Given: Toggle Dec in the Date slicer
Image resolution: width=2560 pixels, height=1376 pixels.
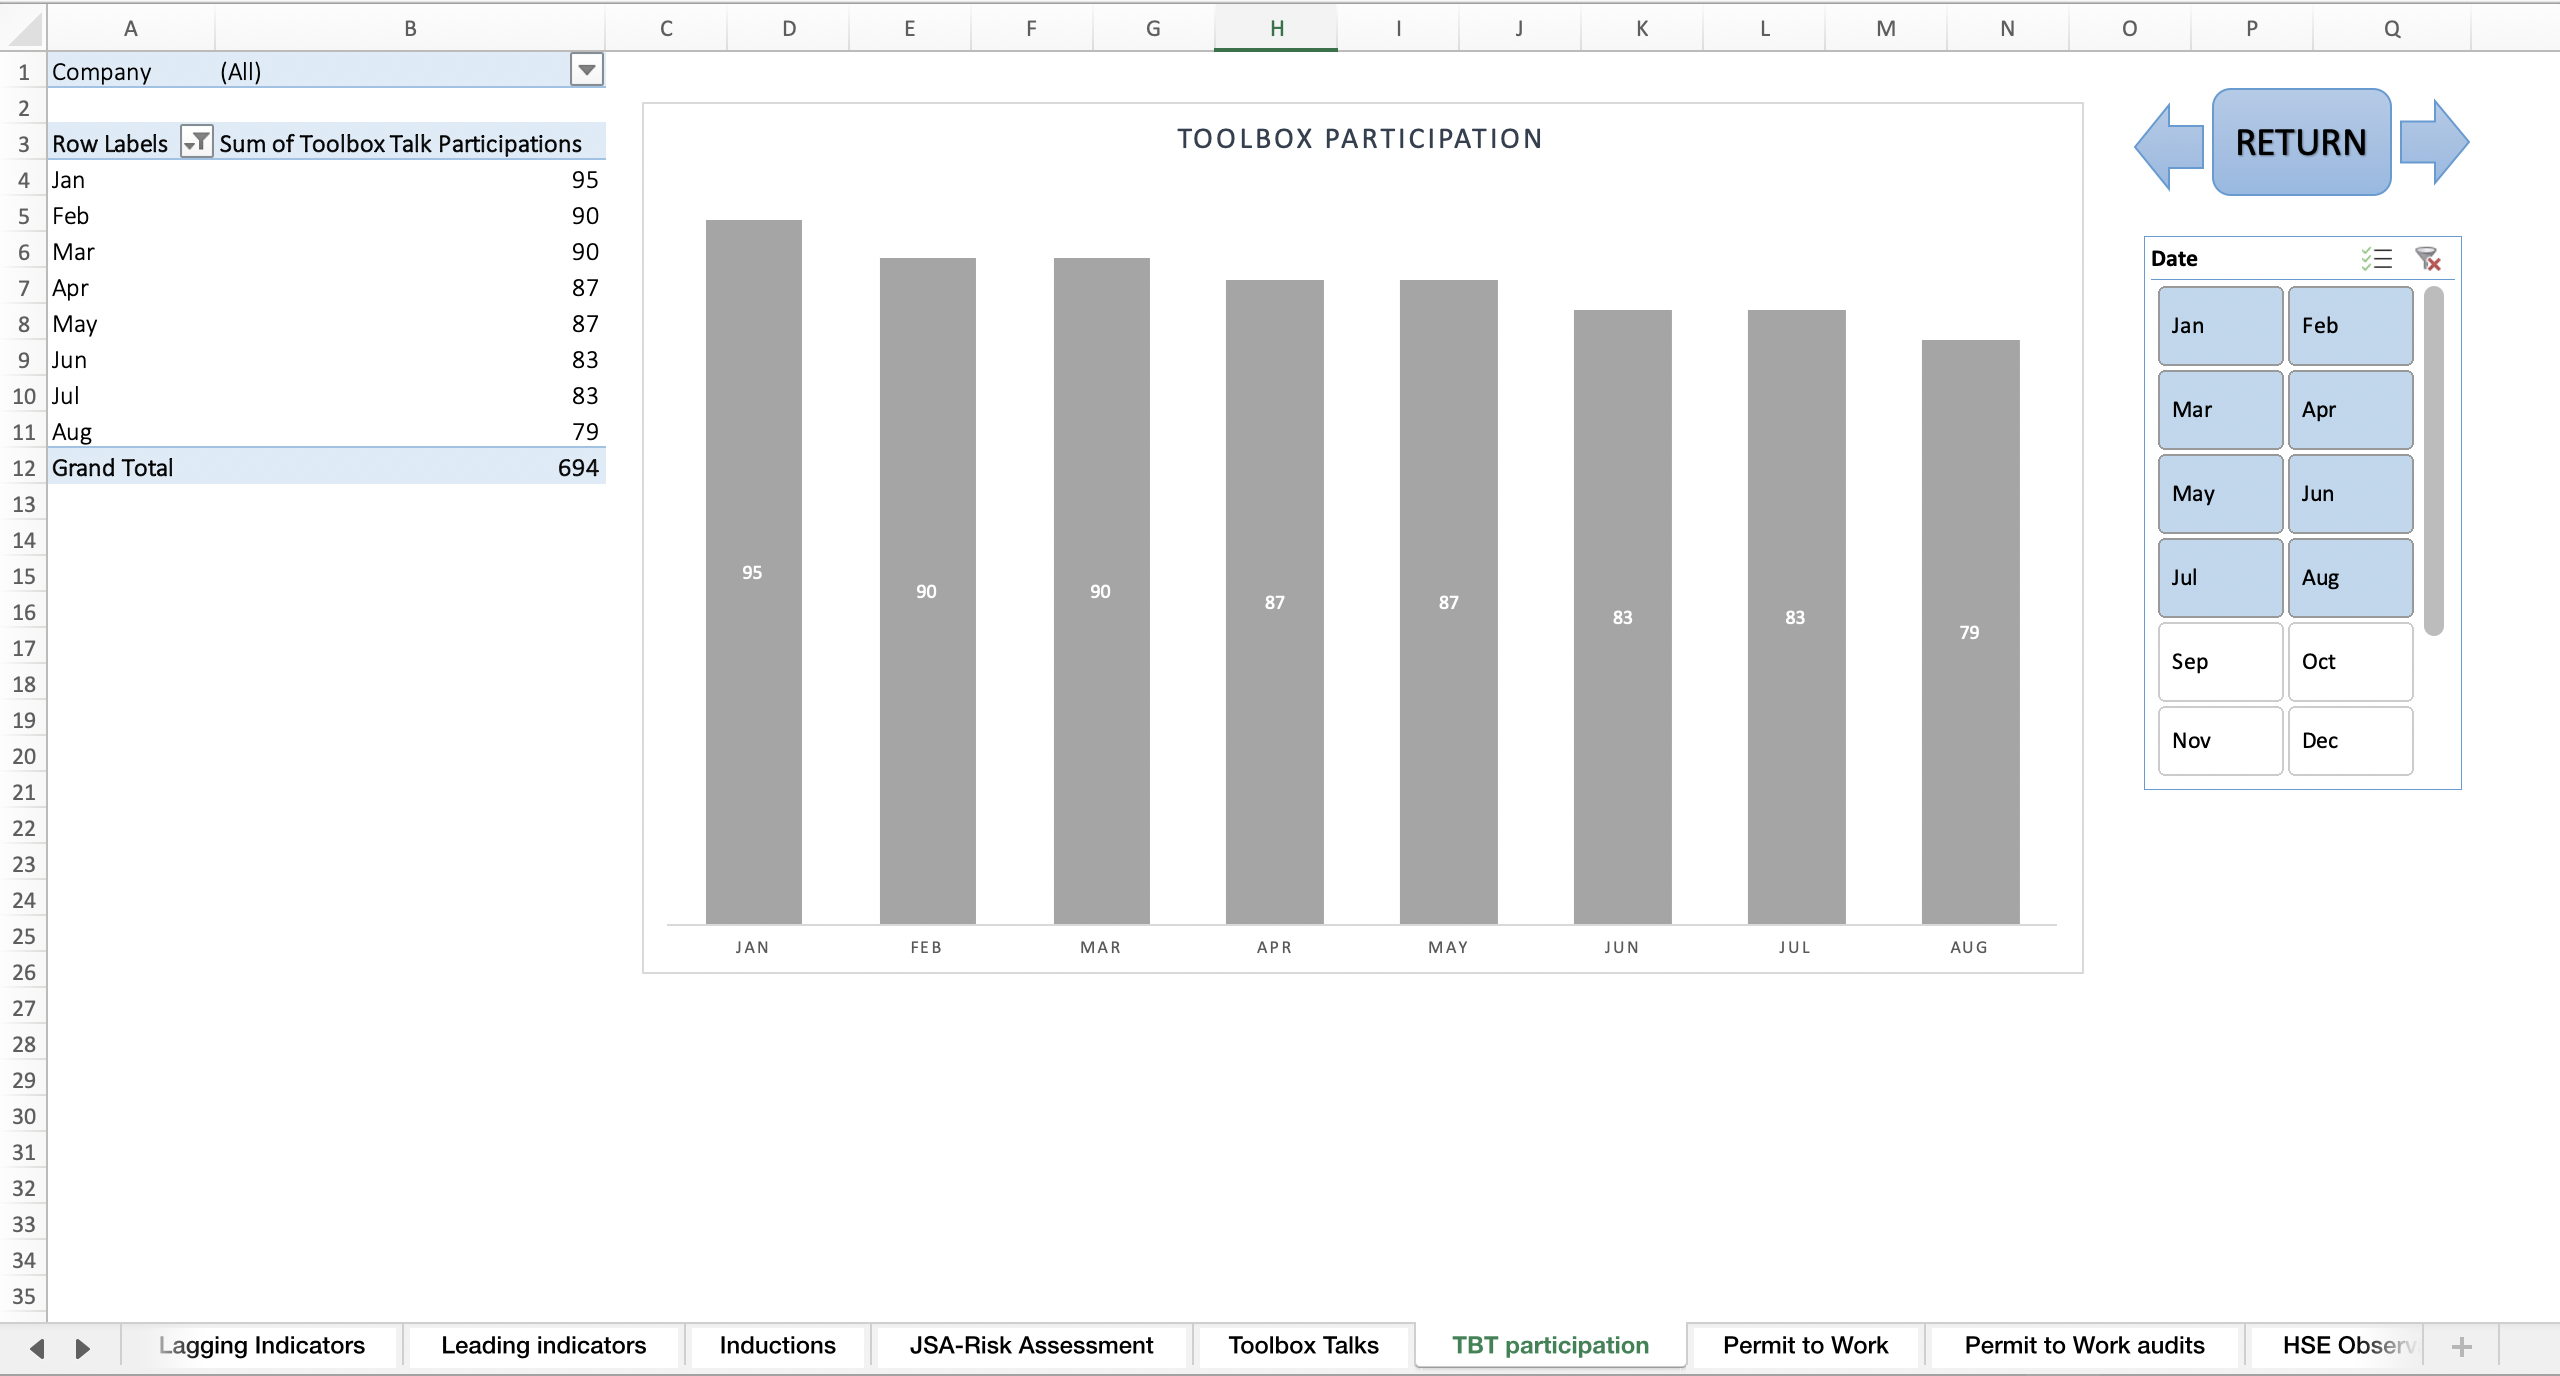Looking at the screenshot, I should pyautogui.click(x=2348, y=740).
